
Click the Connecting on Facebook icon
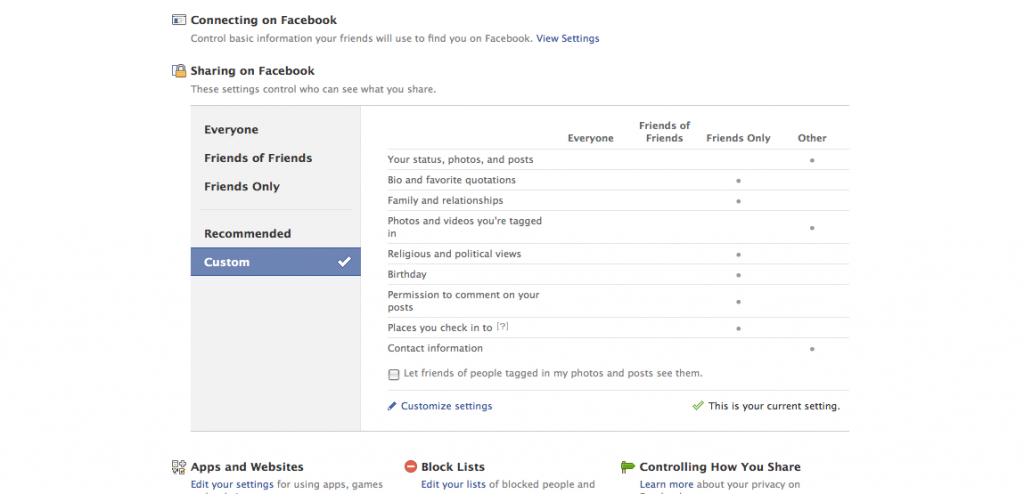(179, 20)
